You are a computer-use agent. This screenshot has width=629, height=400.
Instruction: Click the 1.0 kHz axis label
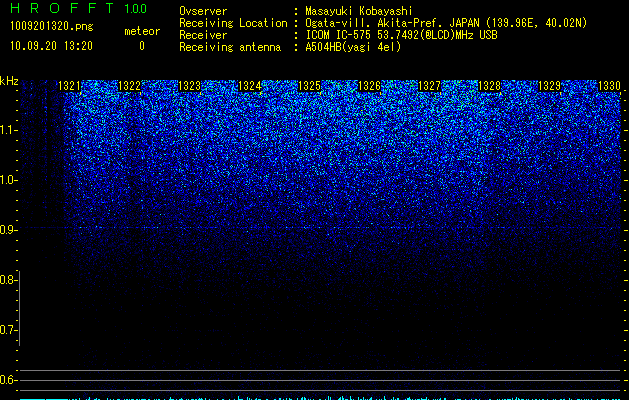pyautogui.click(x=8, y=180)
